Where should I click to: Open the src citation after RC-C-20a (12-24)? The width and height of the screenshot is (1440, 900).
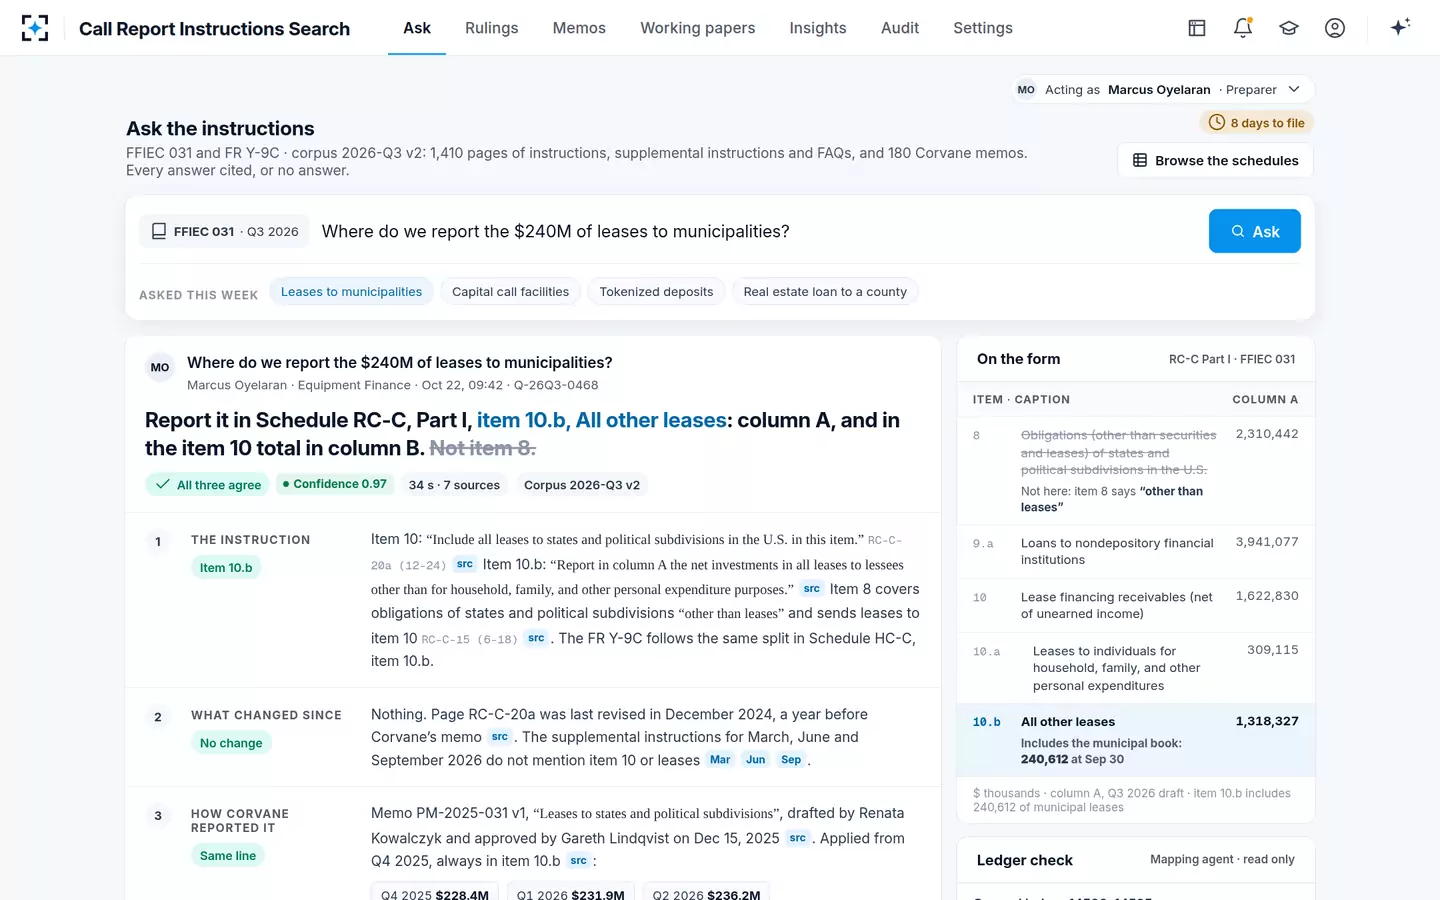[465, 565]
